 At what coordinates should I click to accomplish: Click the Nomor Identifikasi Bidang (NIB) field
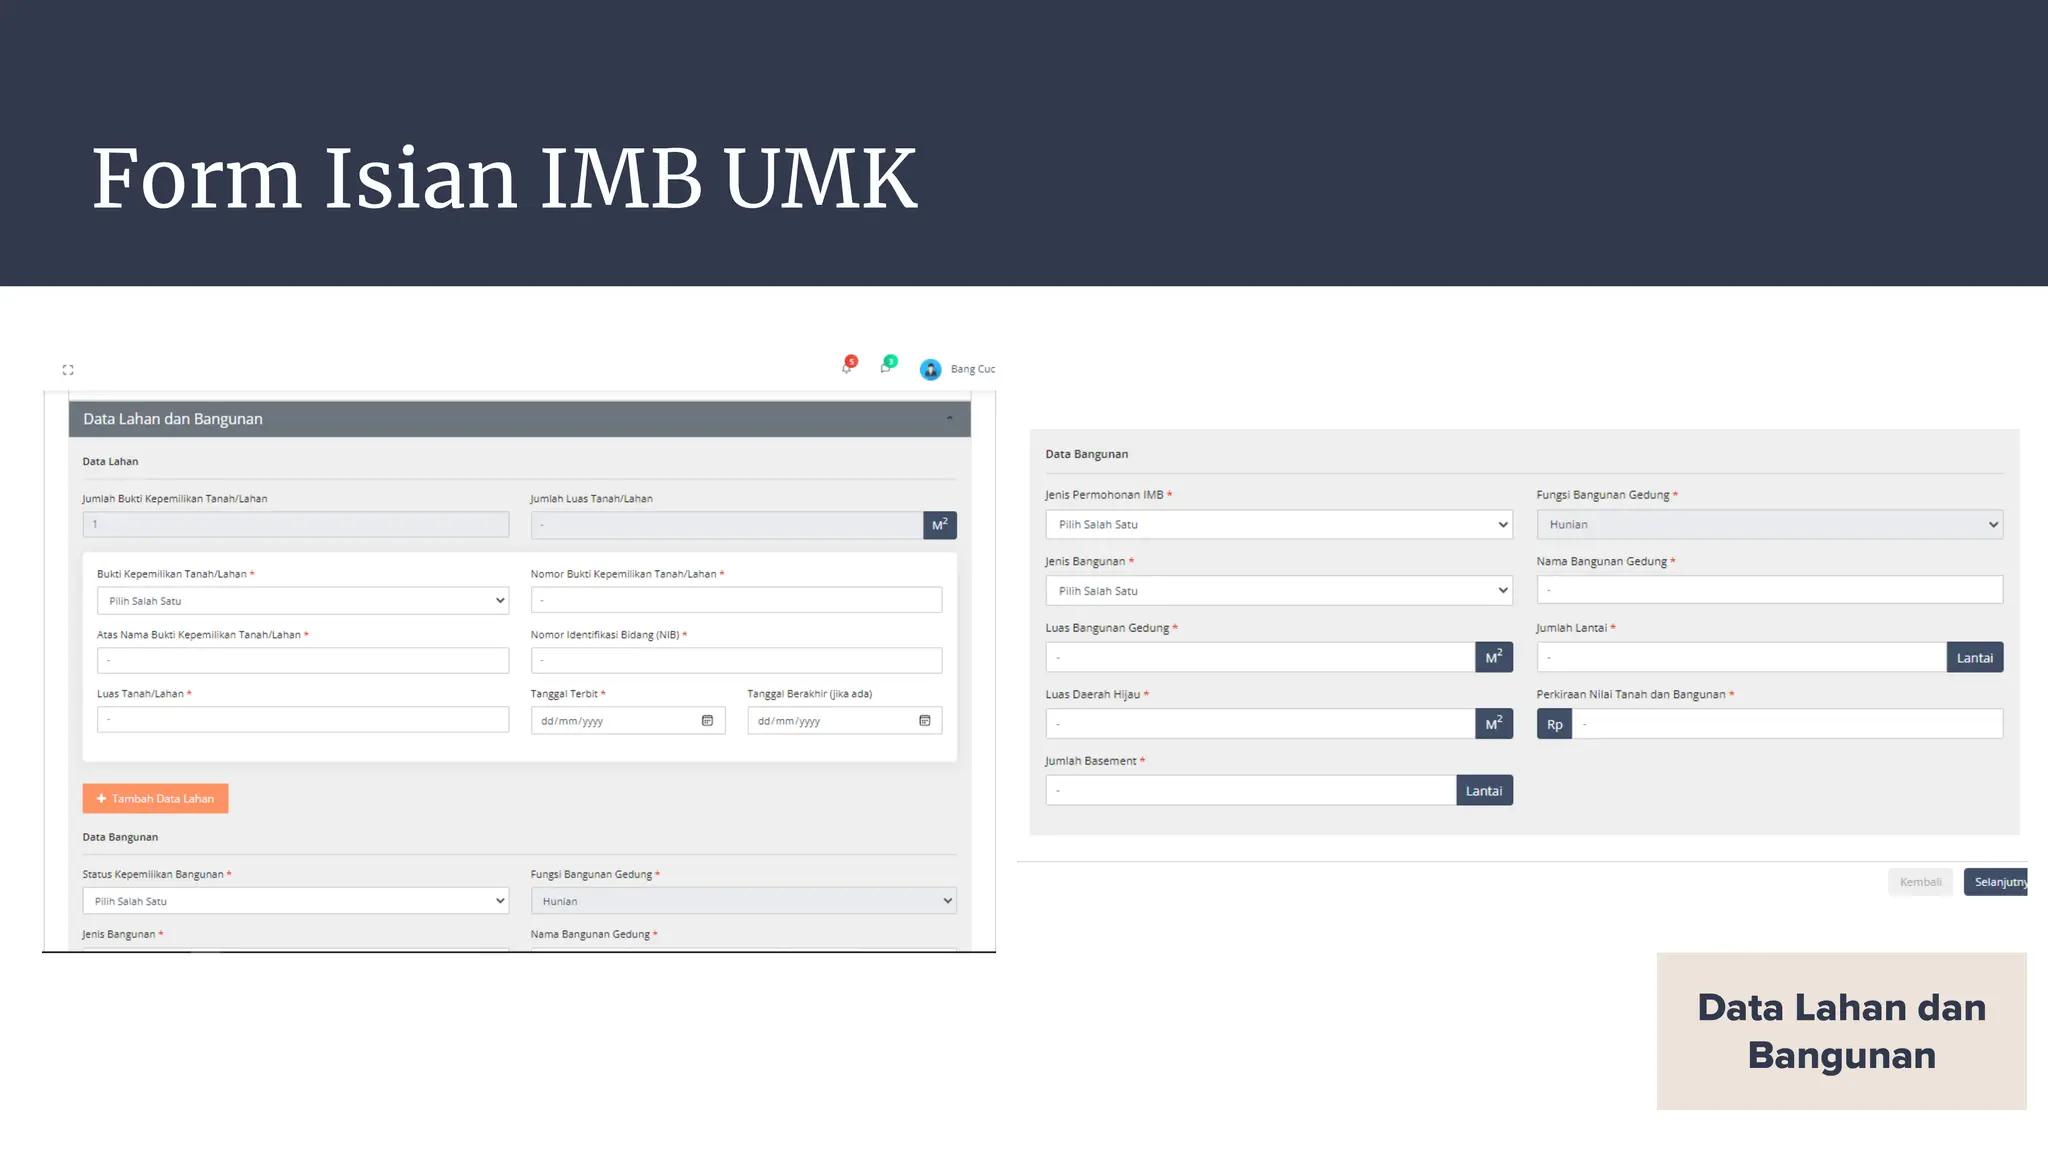click(736, 661)
